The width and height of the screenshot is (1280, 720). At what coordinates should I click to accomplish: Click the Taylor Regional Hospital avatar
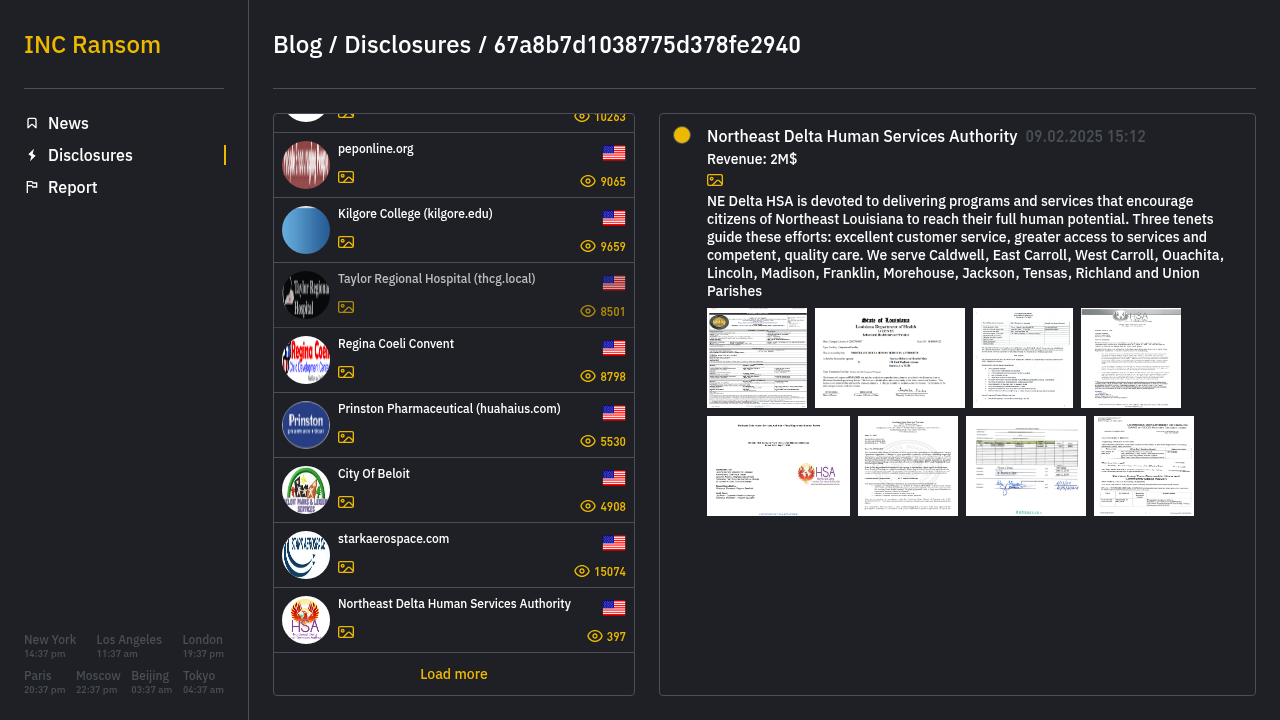(x=306, y=295)
